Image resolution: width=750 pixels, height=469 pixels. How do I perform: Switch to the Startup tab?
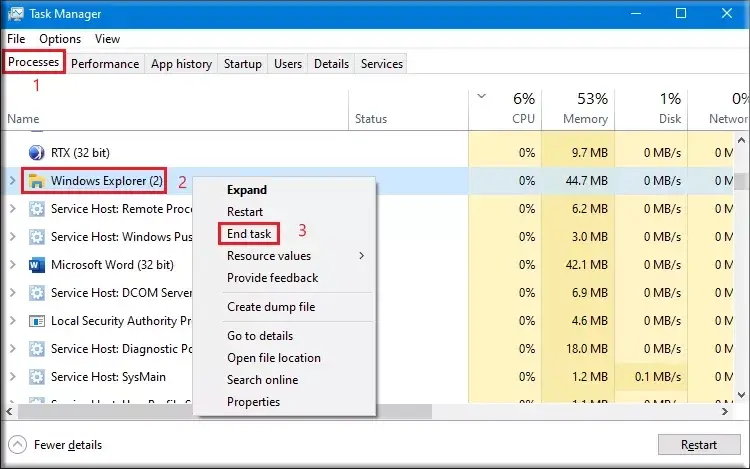pos(243,64)
